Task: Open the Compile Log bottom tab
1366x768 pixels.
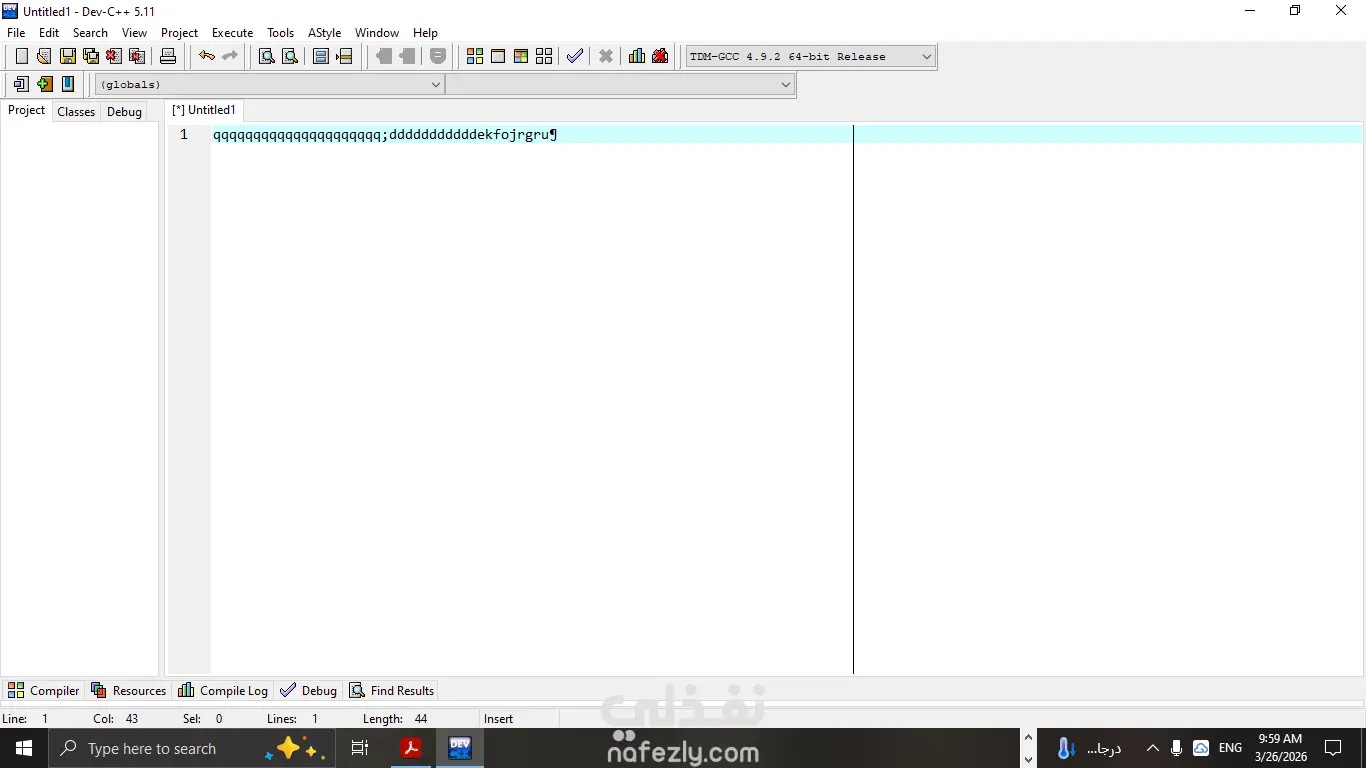Action: click(x=223, y=690)
